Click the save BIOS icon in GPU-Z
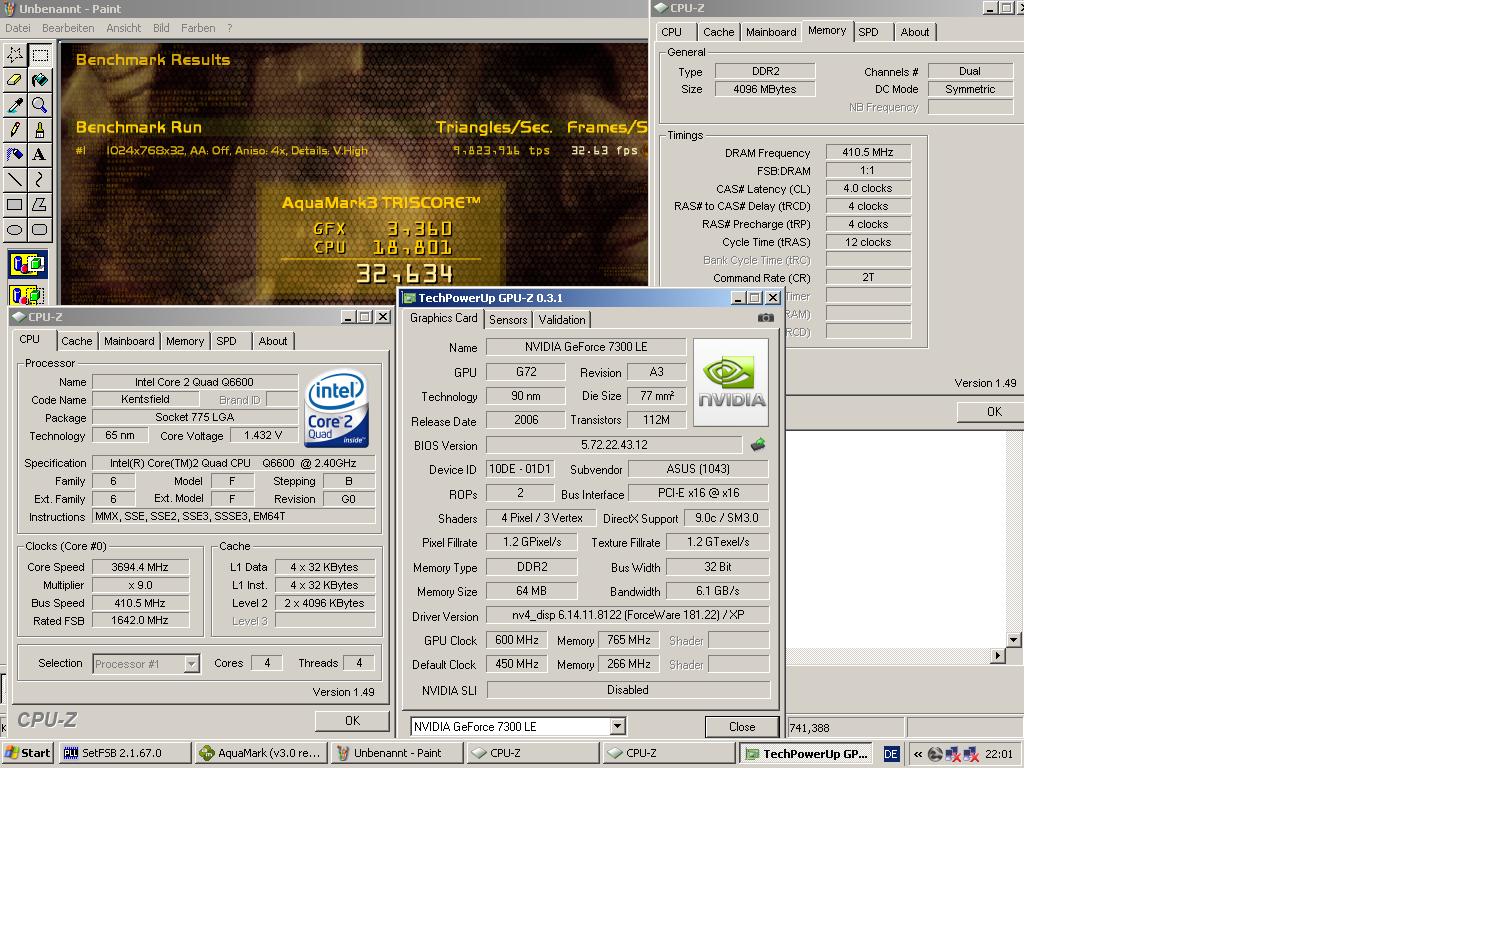This screenshot has height=945, width=1512. [758, 445]
